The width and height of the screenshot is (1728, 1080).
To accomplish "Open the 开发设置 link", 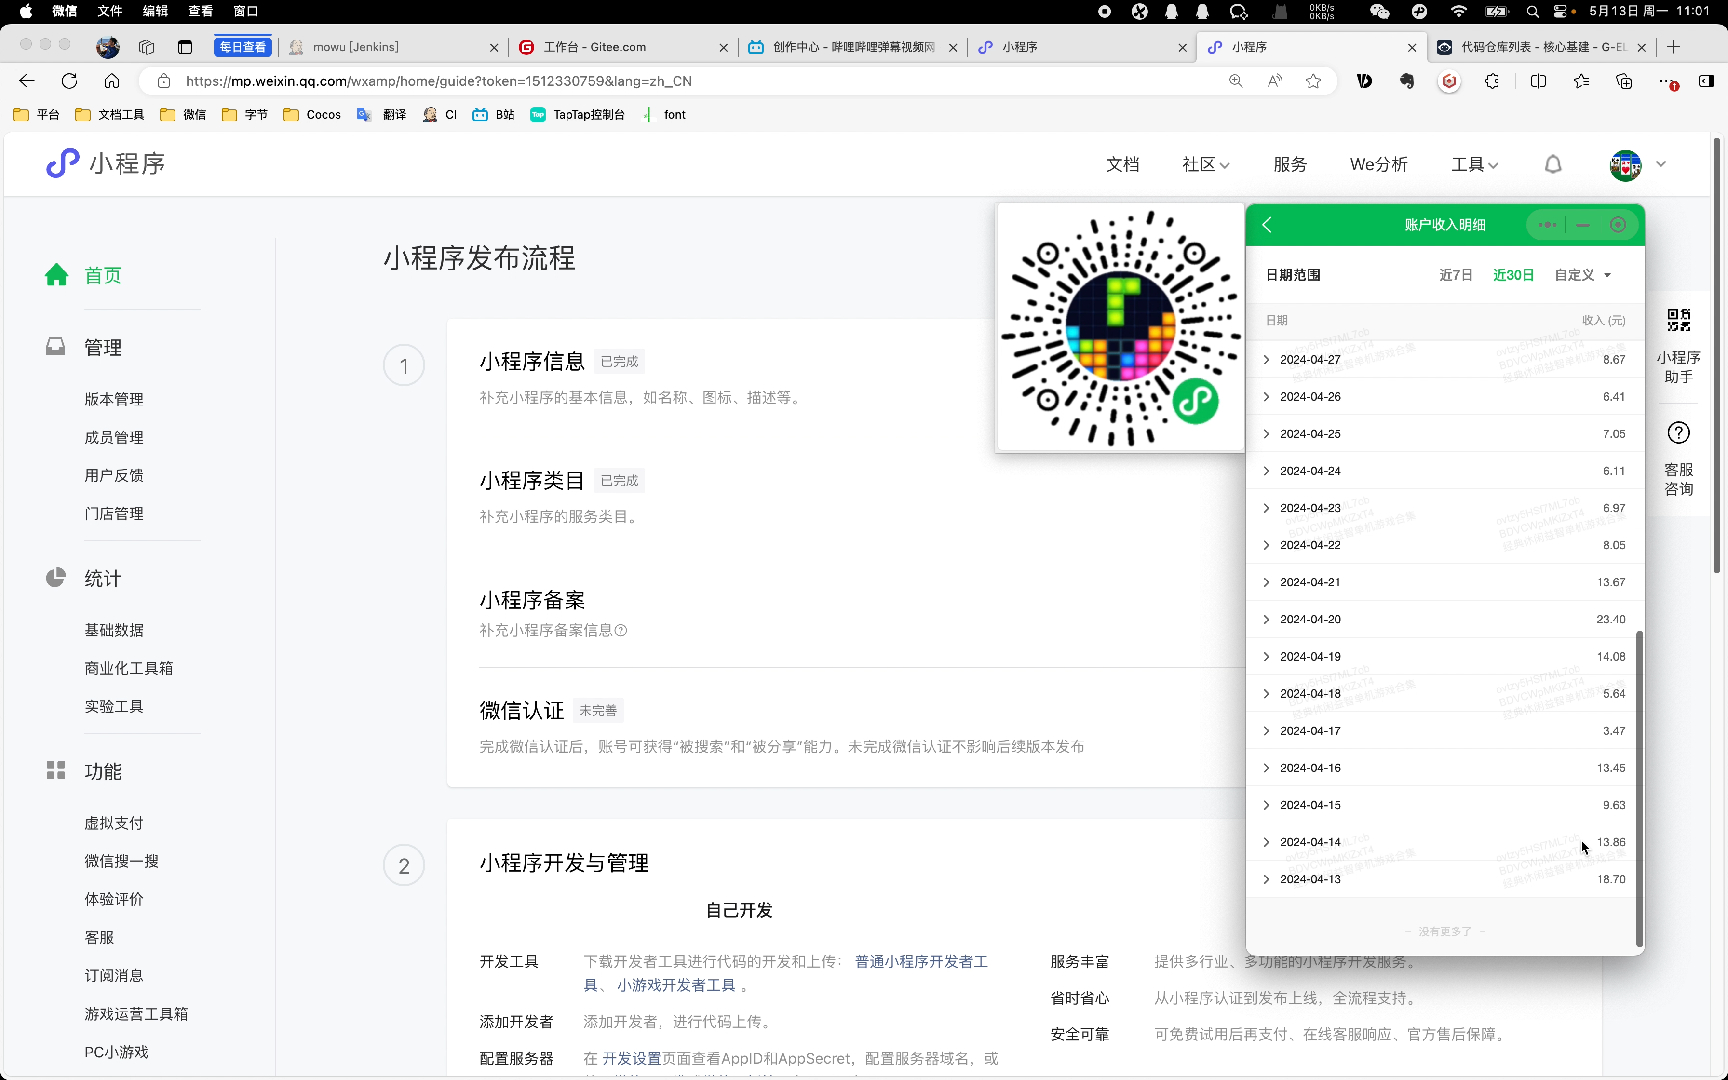I will (x=631, y=1058).
